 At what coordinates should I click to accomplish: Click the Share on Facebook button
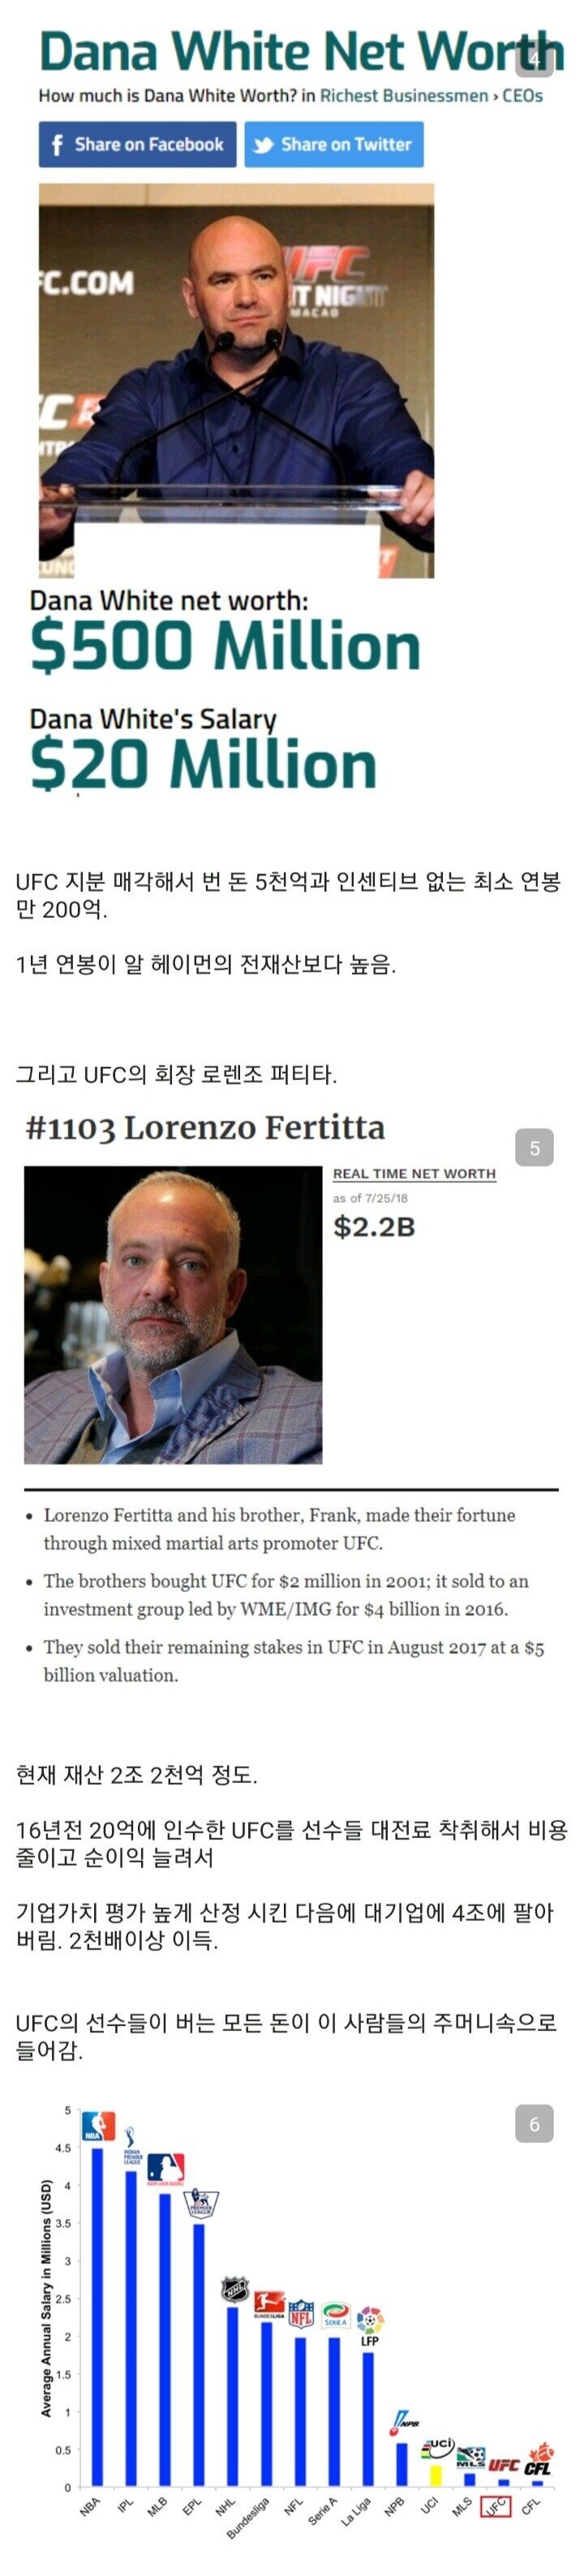pyautogui.click(x=138, y=144)
